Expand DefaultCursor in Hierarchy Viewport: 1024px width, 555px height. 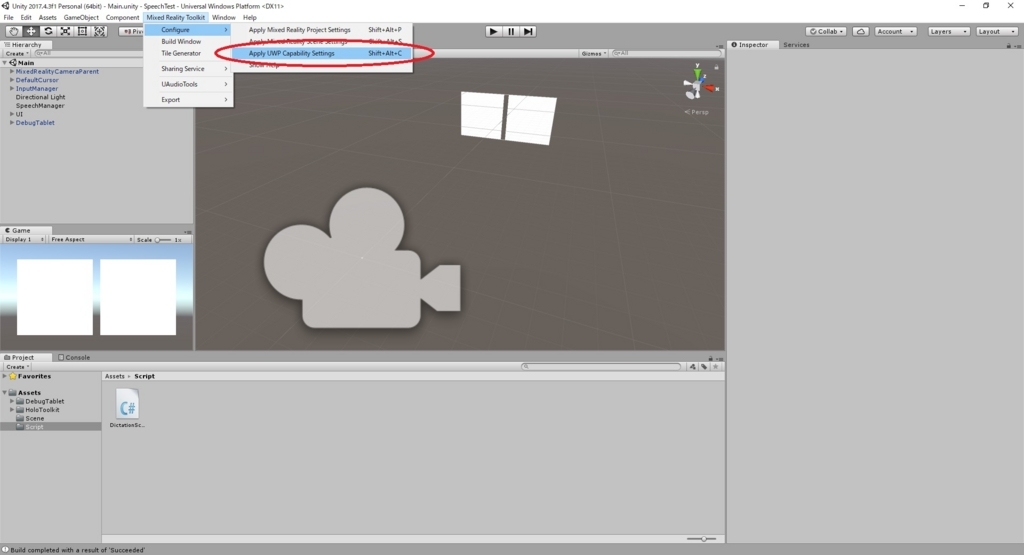[12, 80]
